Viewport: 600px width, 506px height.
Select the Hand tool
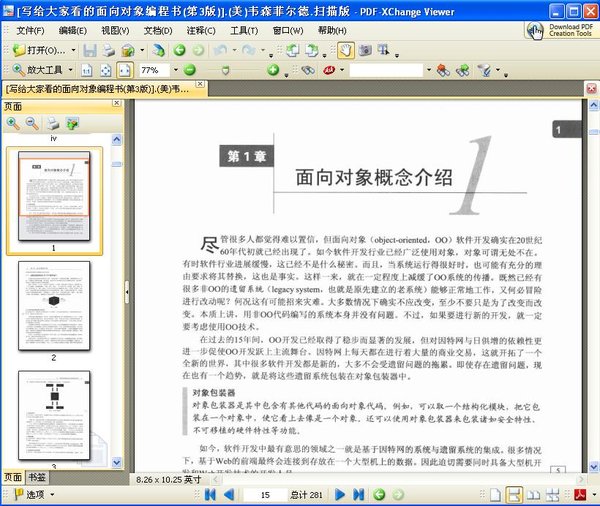click(345, 50)
